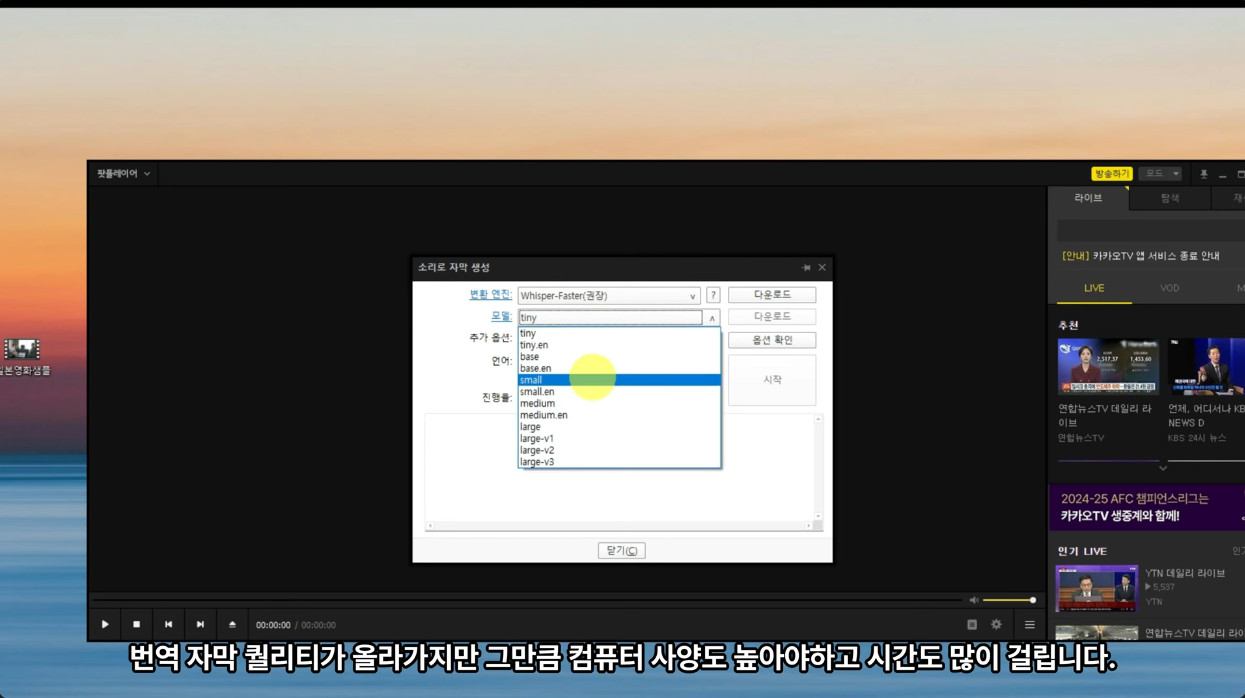Click the 변환 엔진 link label
1245x698 pixels.
pyautogui.click(x=491, y=295)
